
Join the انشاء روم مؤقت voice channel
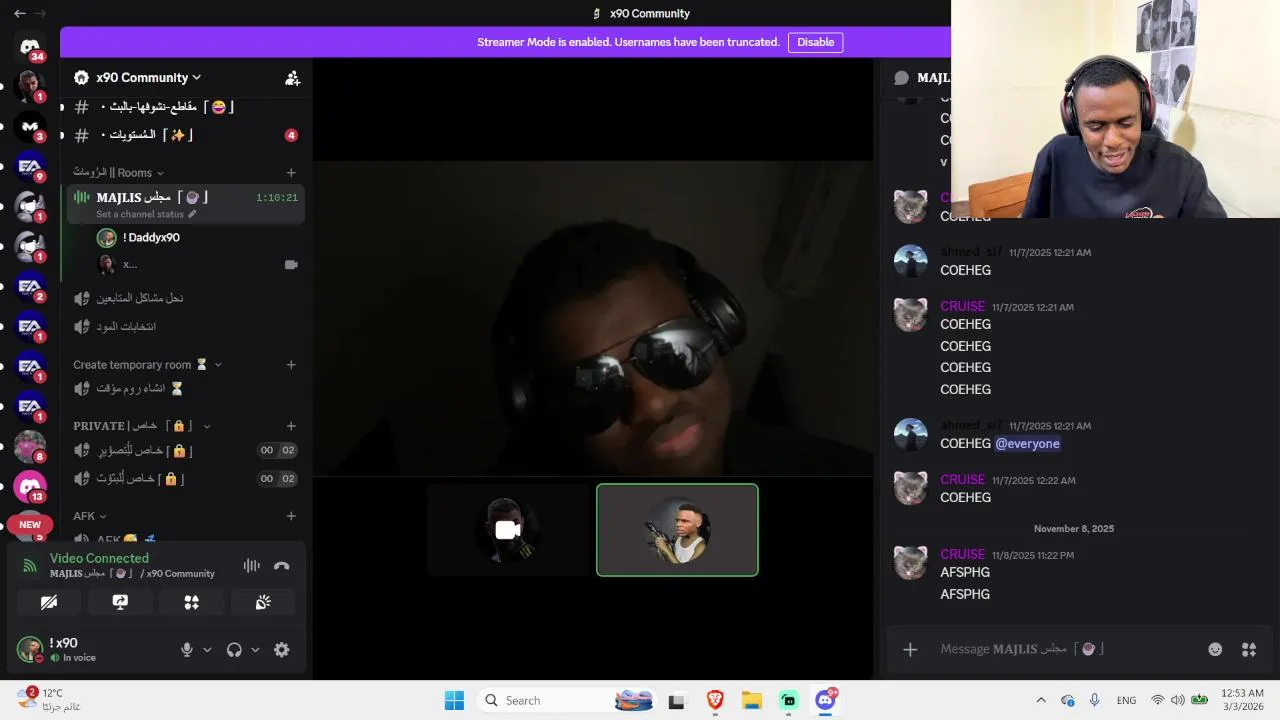(x=184, y=388)
